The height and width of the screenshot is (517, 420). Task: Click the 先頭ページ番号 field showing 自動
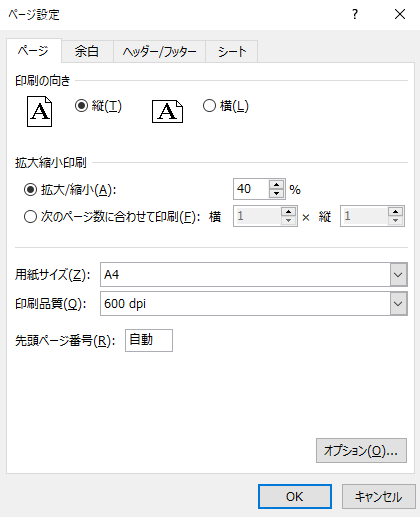tap(149, 340)
